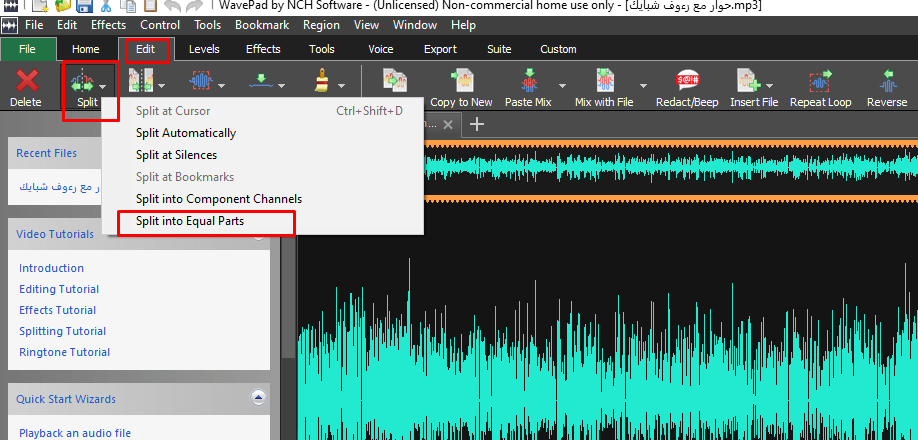Choose Split at Silences
Screen dimensions: 918x440
(262, 155)
